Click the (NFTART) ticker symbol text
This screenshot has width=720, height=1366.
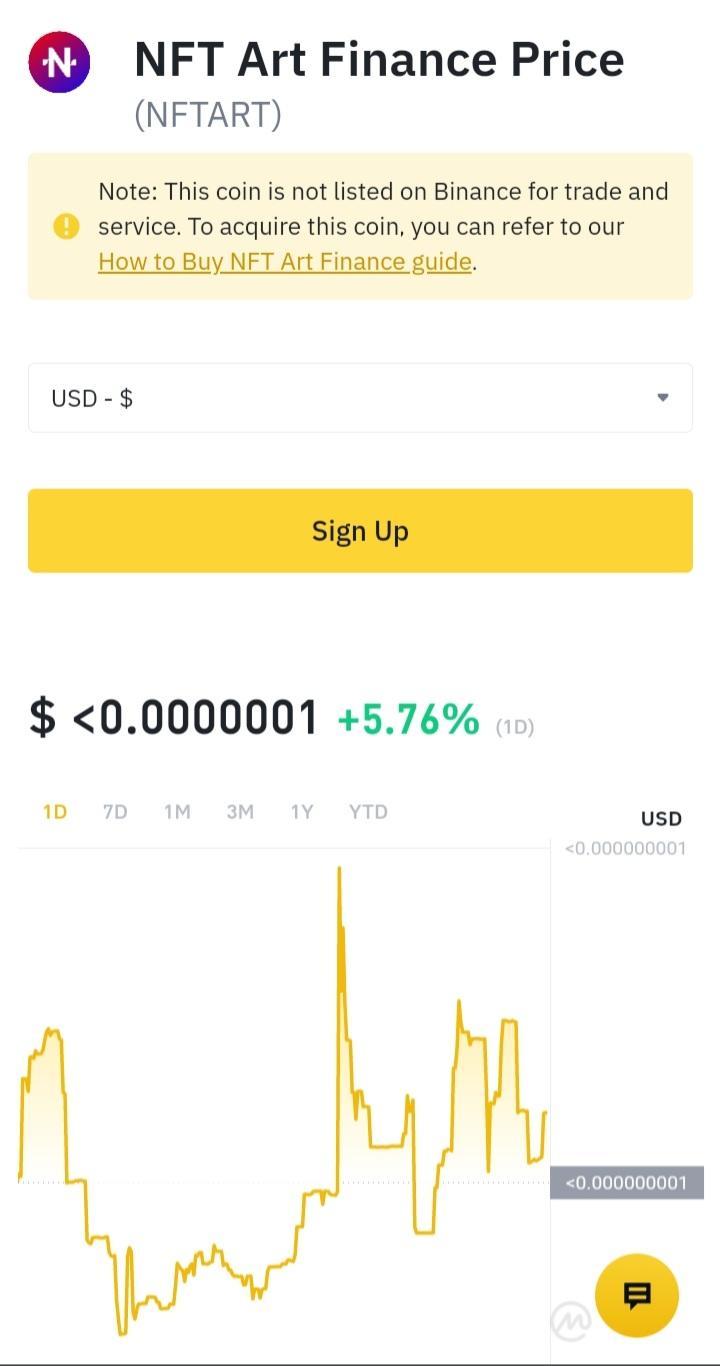pyautogui.click(x=208, y=115)
